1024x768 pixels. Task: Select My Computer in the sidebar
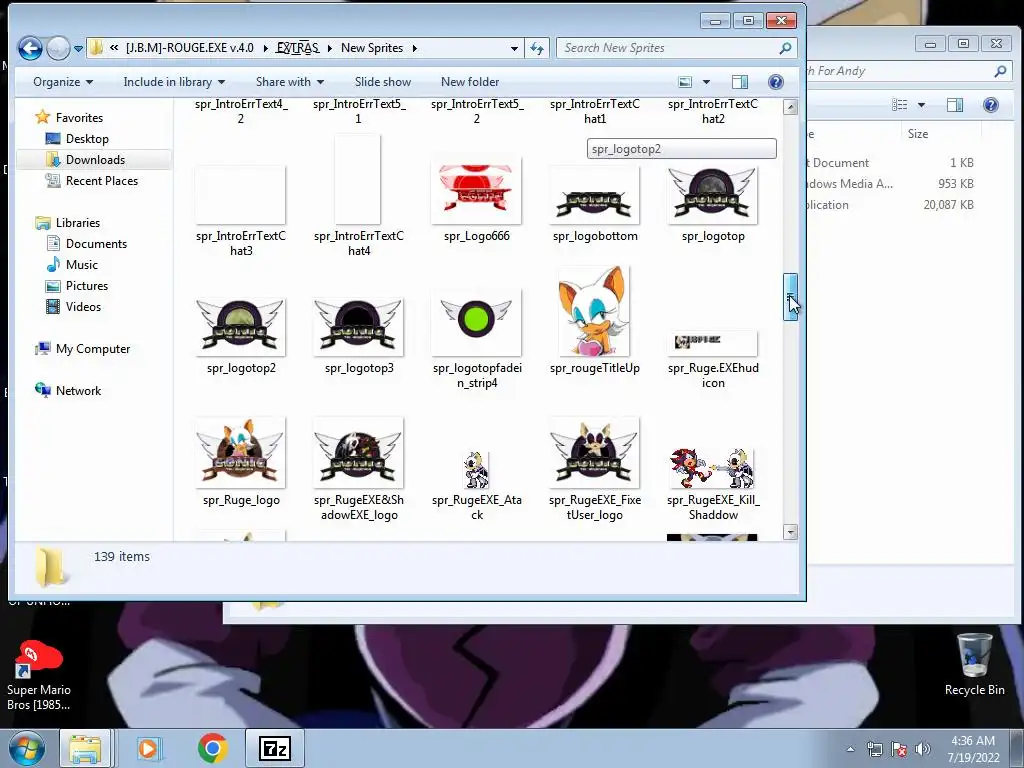click(x=82, y=349)
